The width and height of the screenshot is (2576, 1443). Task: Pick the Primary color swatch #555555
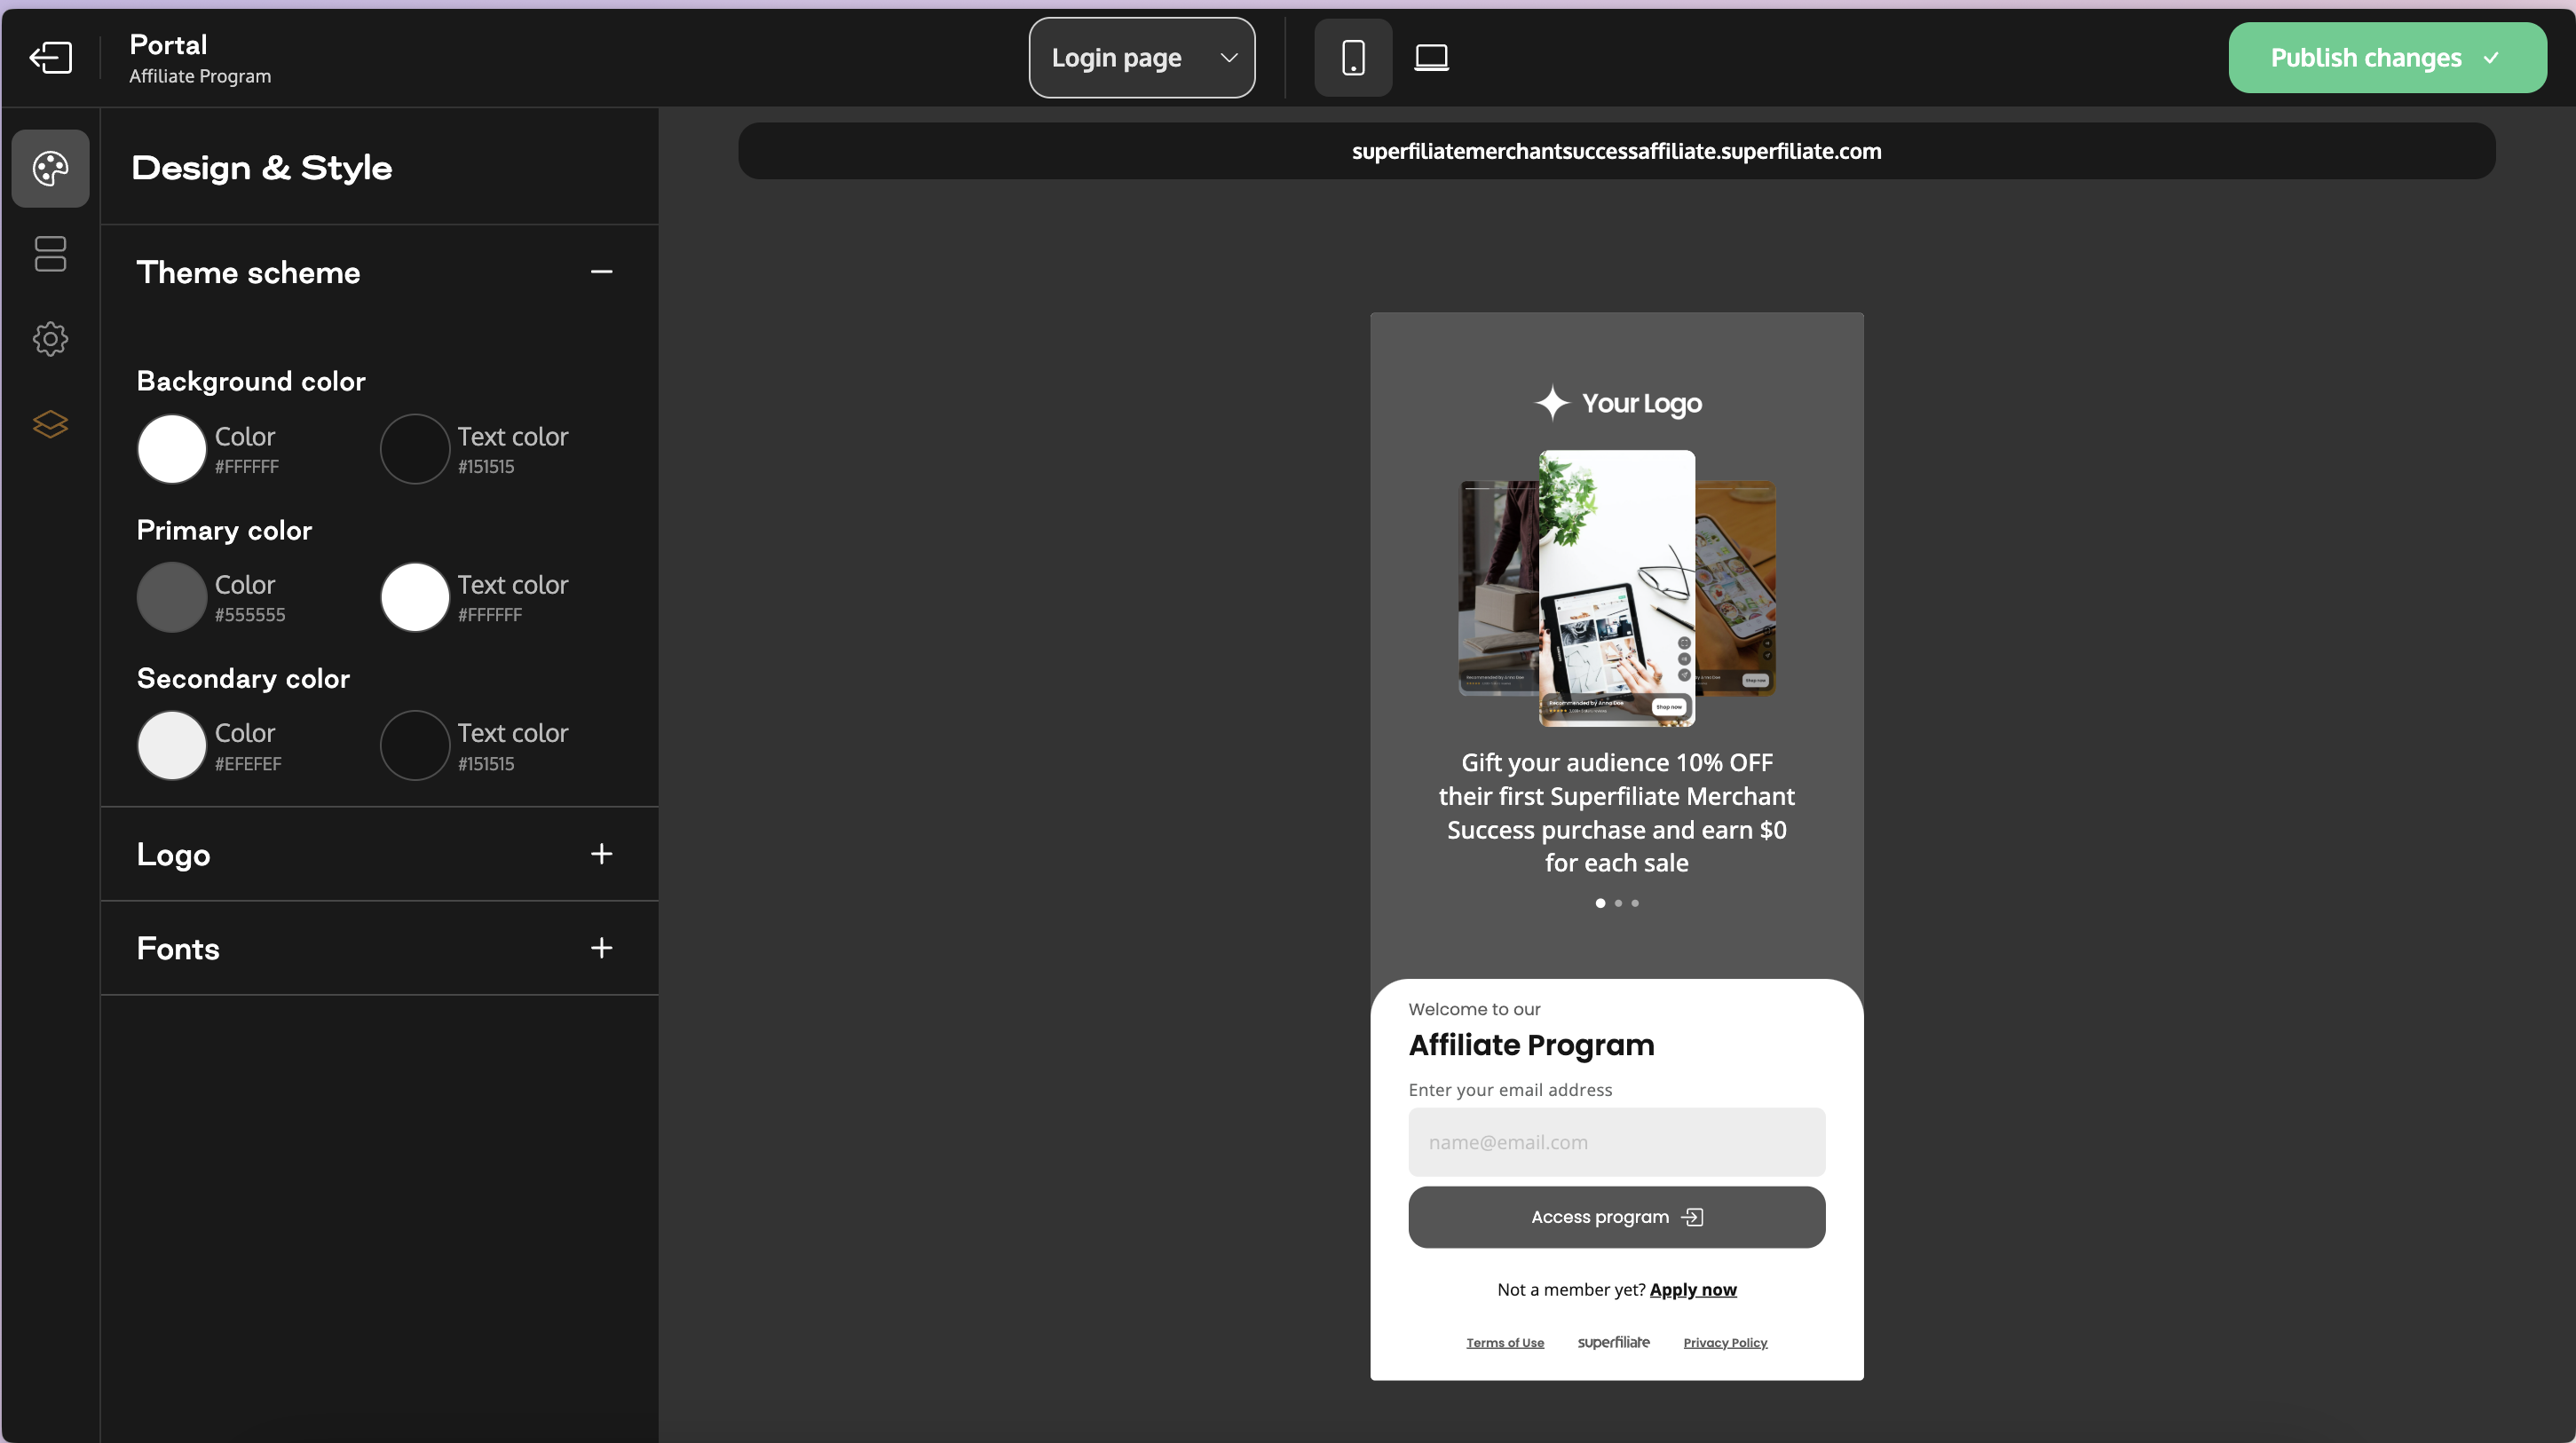(x=171, y=597)
